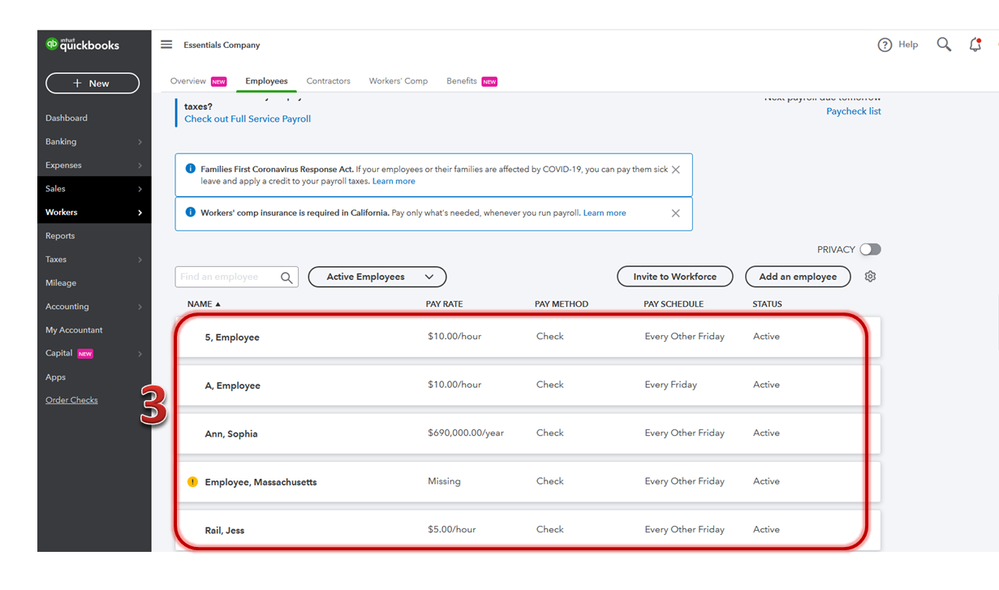Screen dimensions: 999x590
Task: Dismiss the Workers' comp insurance notice
Action: (676, 213)
